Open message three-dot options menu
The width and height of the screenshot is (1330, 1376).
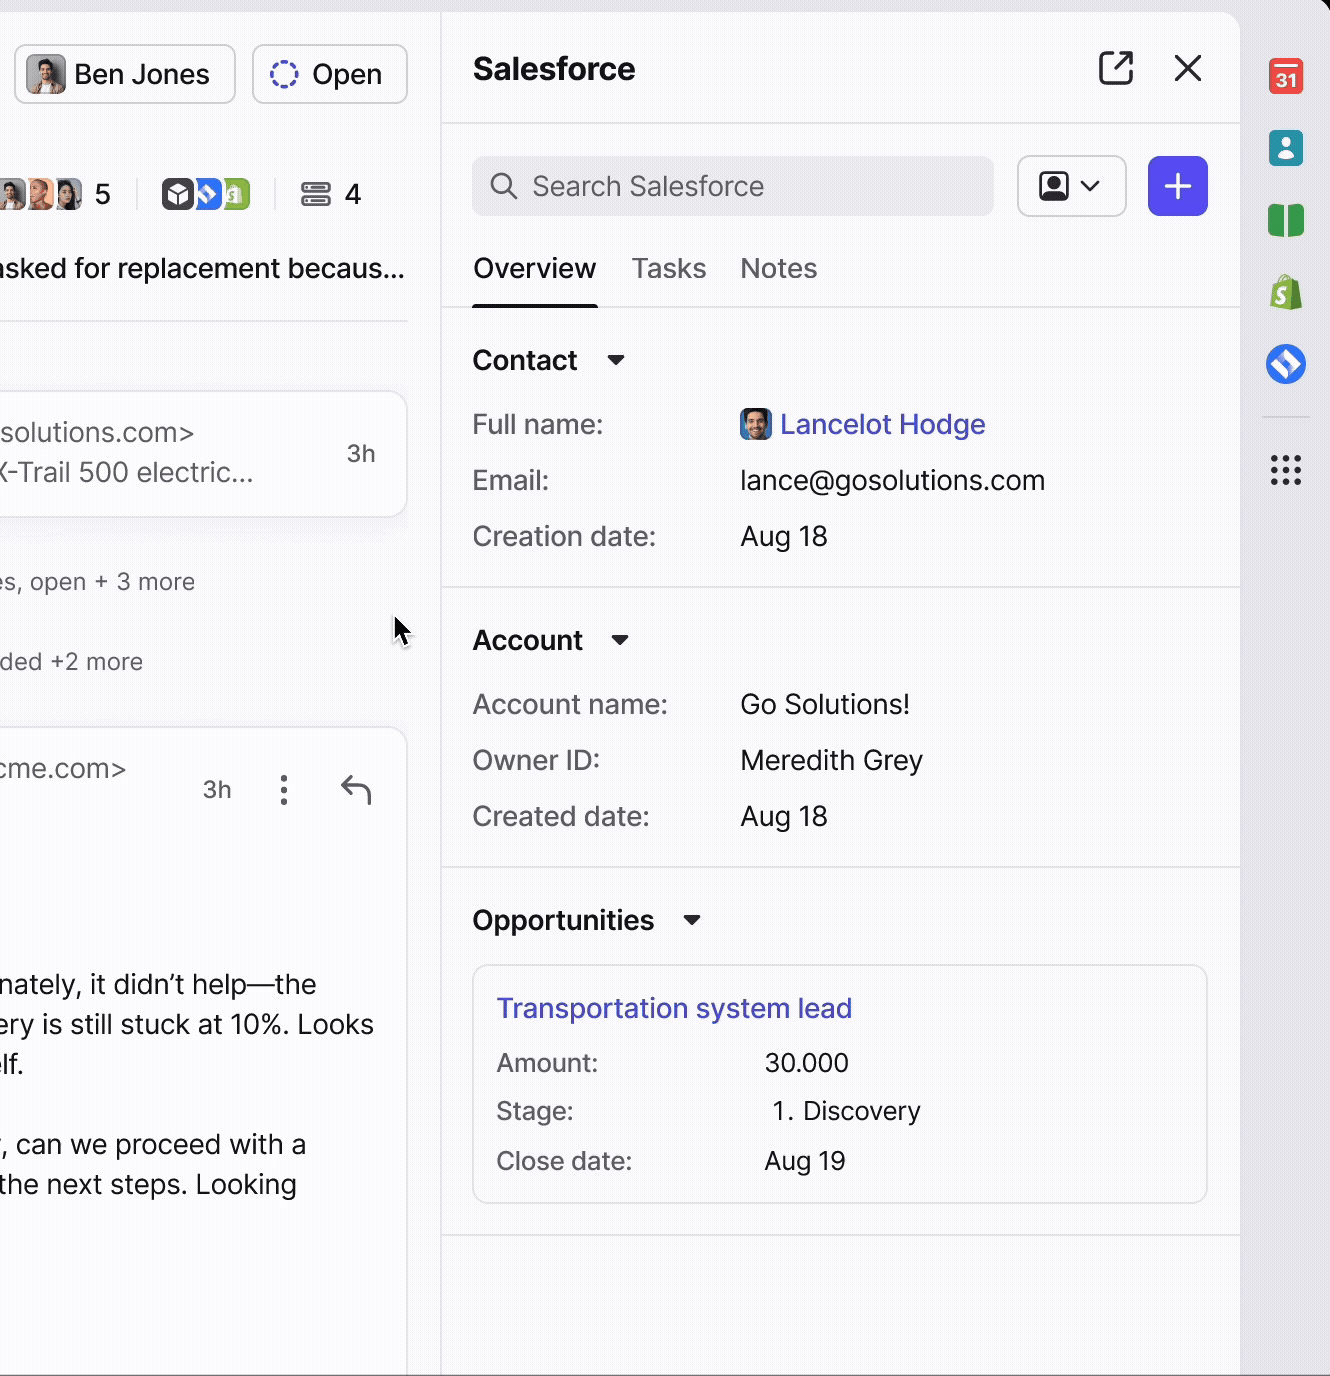coord(284,790)
